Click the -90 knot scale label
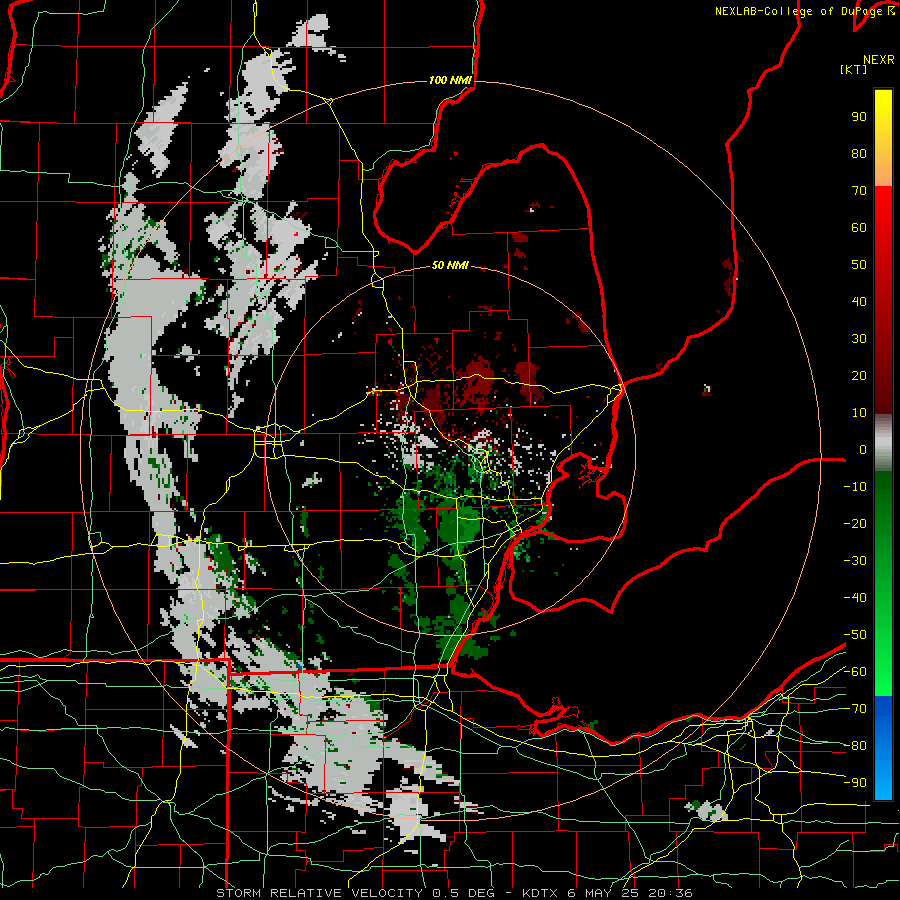Screen dimensions: 900x900 (x=855, y=783)
